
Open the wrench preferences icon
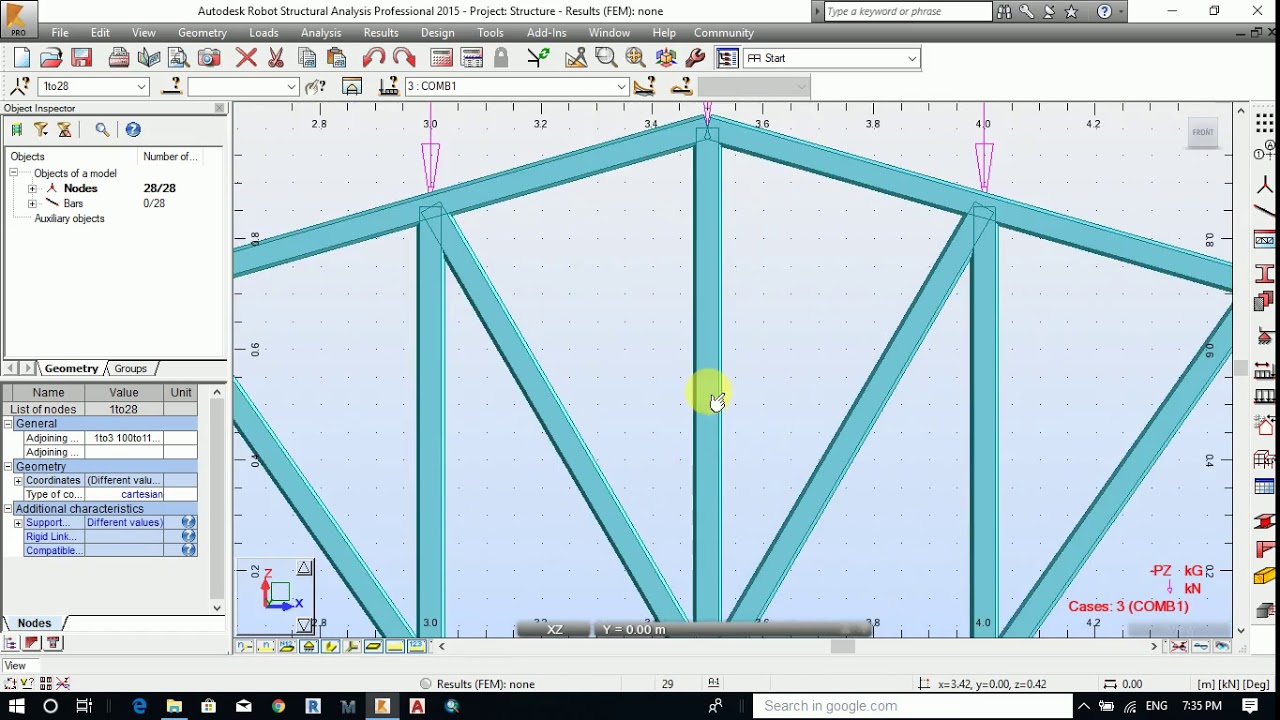pos(696,58)
